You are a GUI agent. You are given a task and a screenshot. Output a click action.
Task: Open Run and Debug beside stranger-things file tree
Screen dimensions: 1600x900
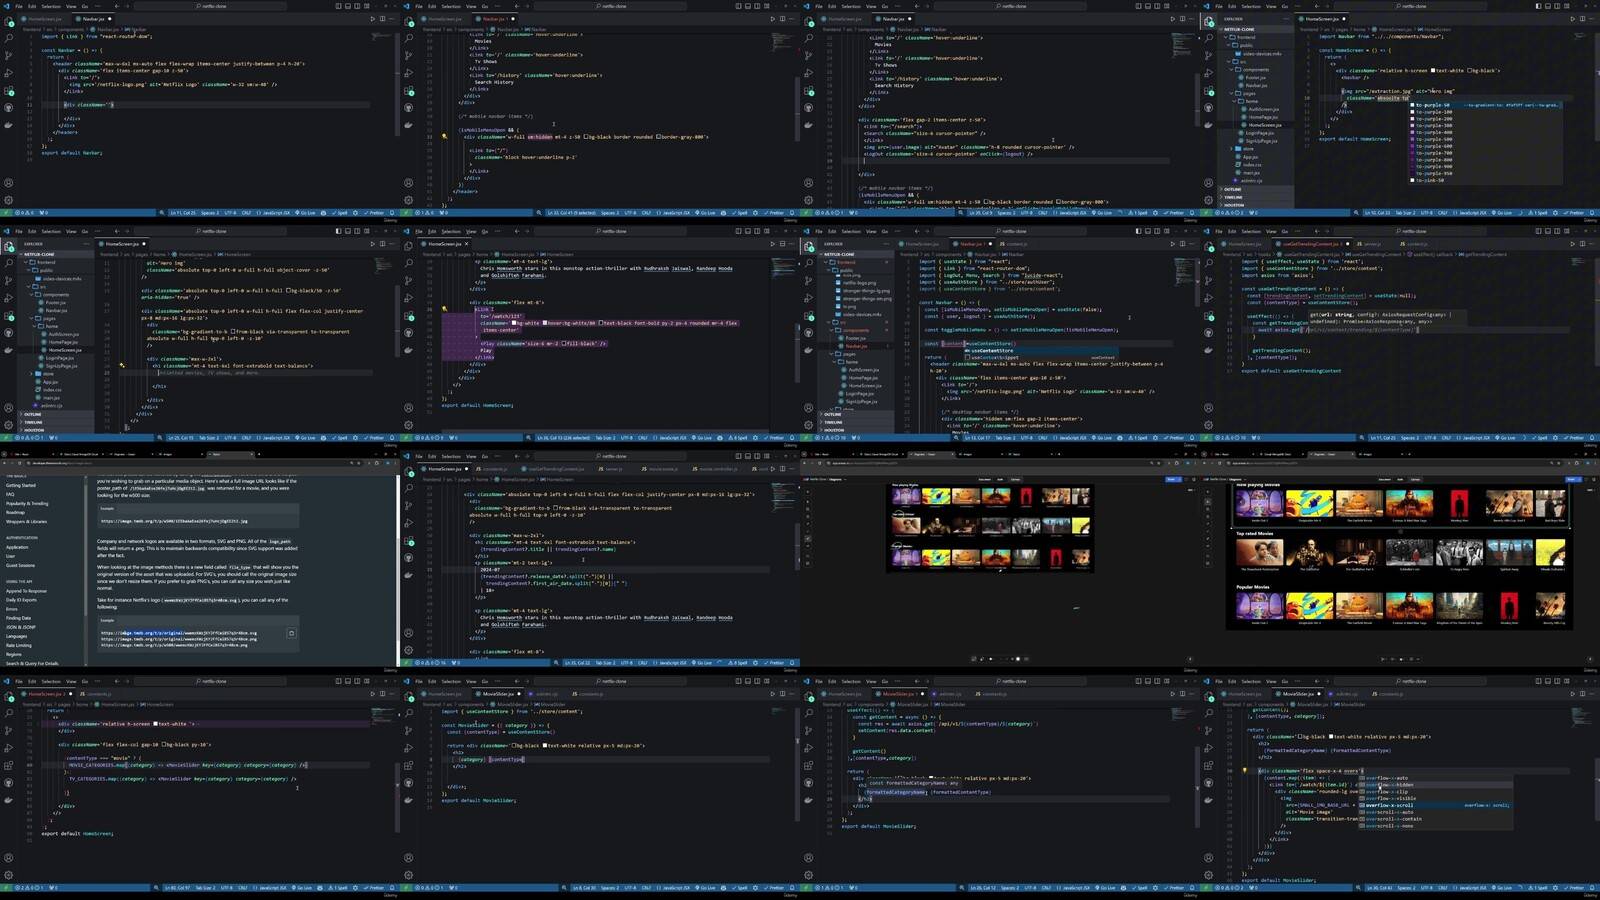click(809, 298)
